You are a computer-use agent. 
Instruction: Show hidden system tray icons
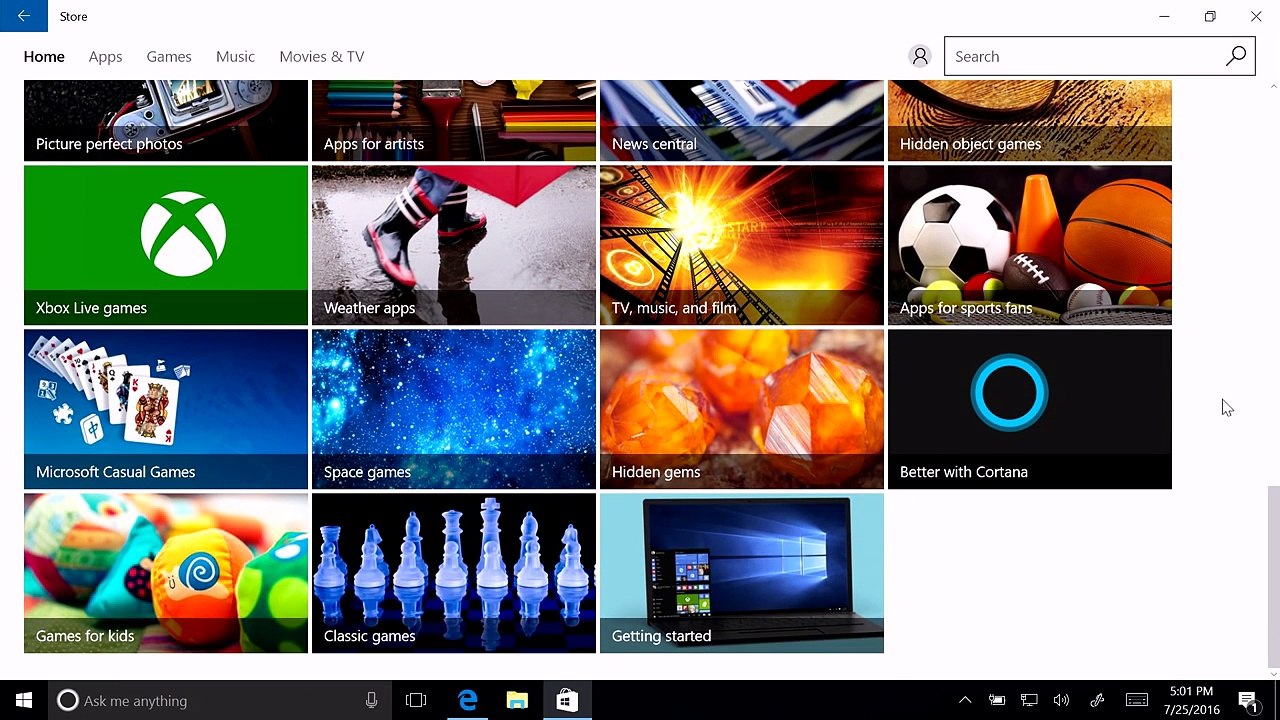[x=965, y=700]
